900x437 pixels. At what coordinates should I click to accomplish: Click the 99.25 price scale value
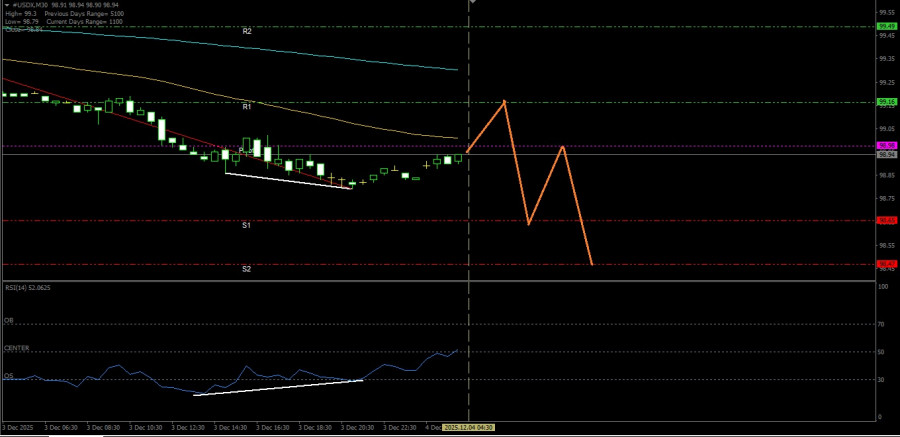(x=886, y=82)
